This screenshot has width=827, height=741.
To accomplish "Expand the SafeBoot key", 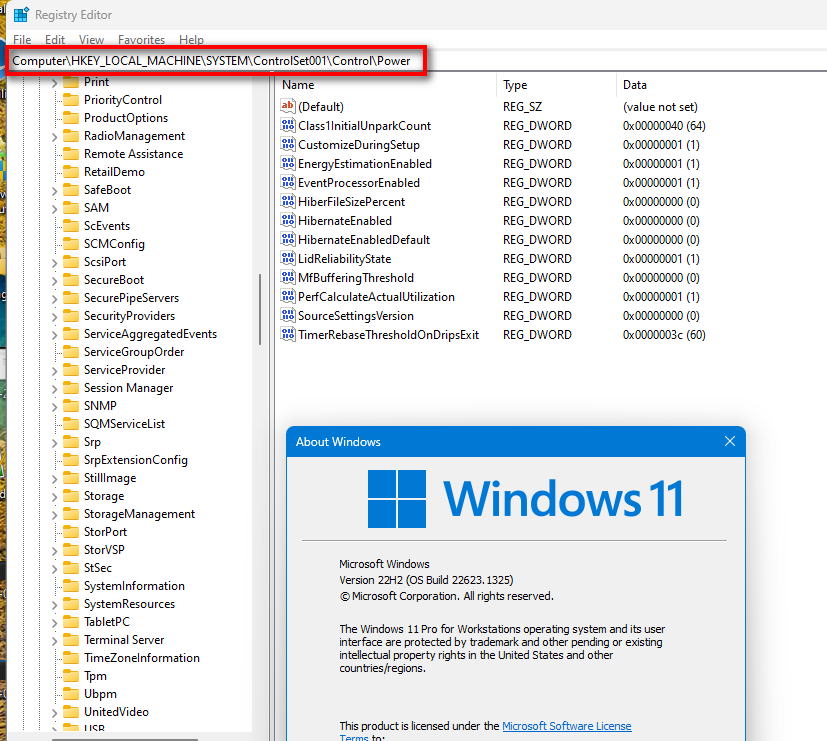I will tap(54, 191).
